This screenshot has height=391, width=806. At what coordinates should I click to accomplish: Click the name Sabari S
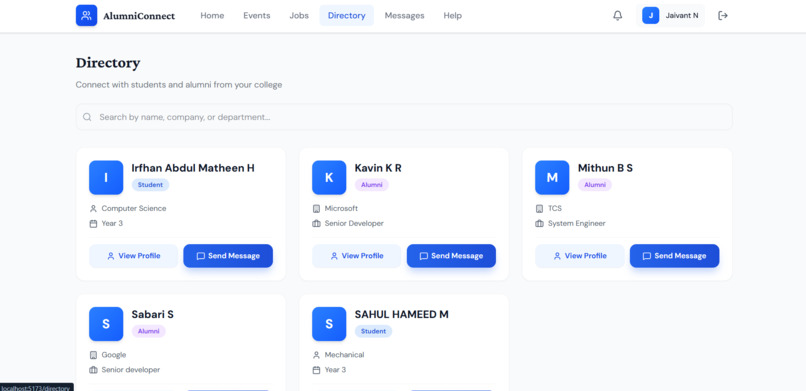tap(153, 314)
